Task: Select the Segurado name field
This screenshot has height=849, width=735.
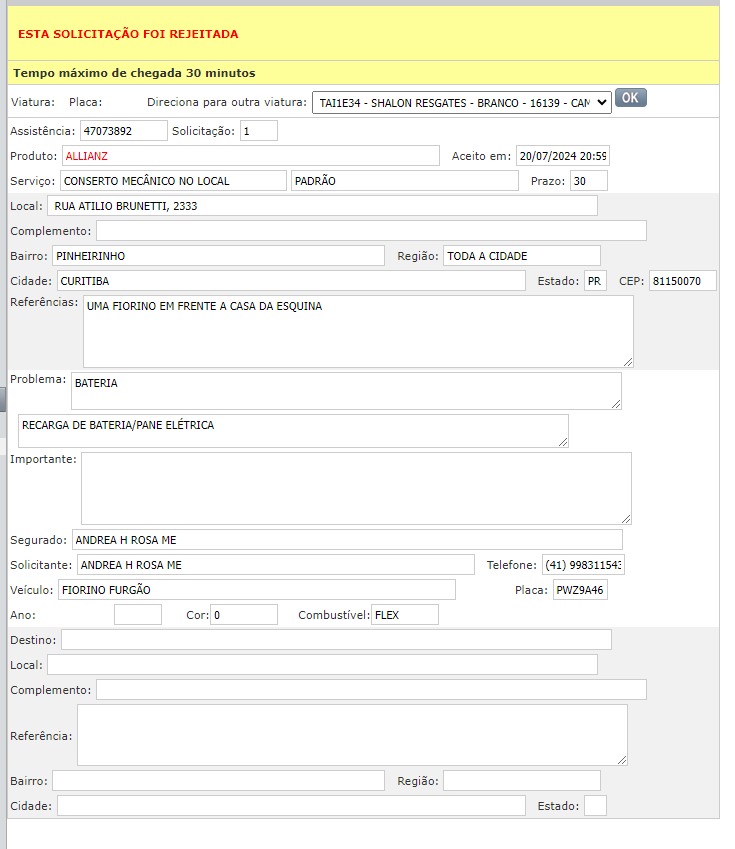Action: click(x=346, y=540)
